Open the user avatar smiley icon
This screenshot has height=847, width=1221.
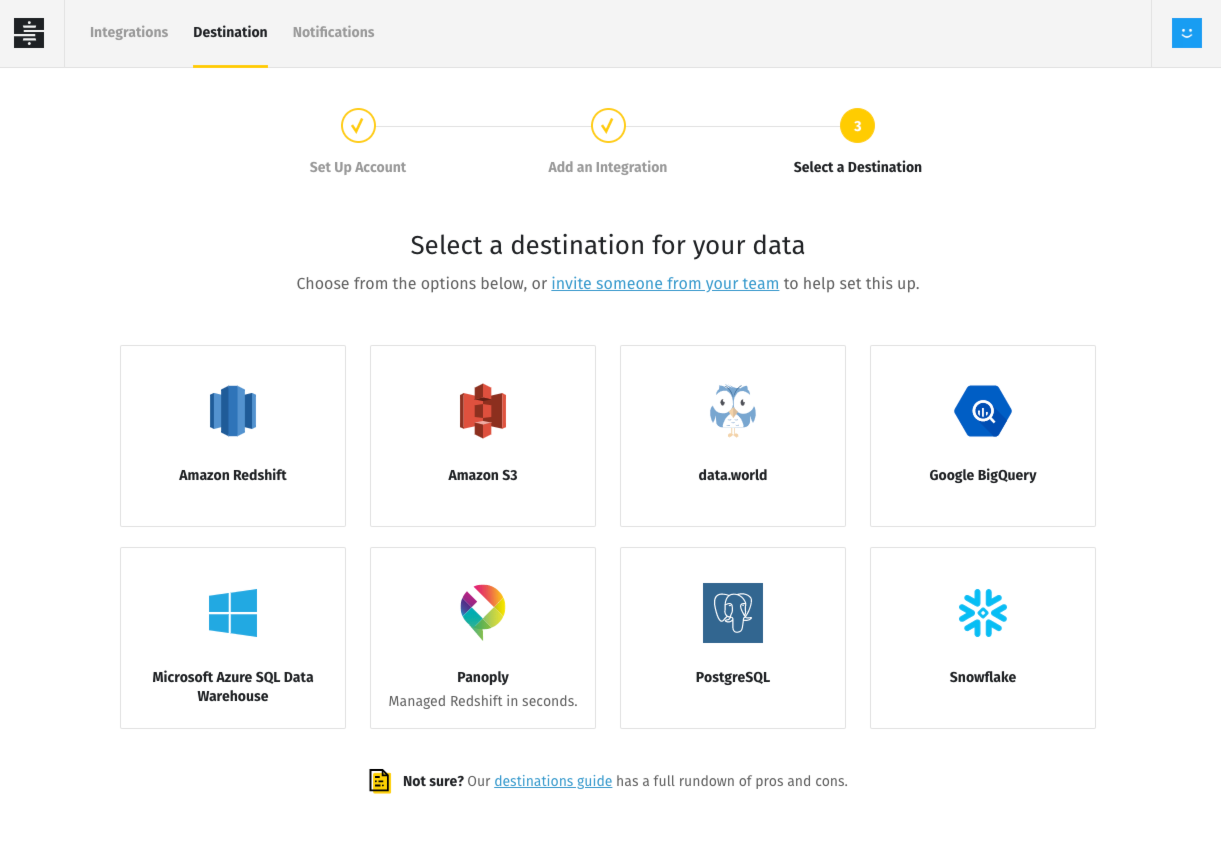1187,33
